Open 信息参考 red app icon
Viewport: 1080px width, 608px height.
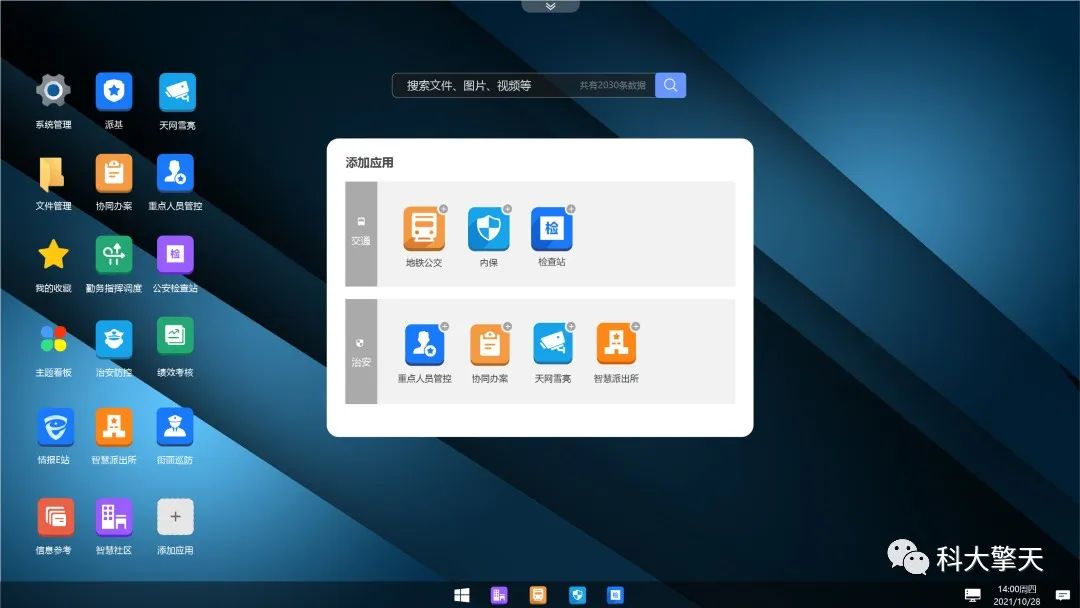pos(54,517)
